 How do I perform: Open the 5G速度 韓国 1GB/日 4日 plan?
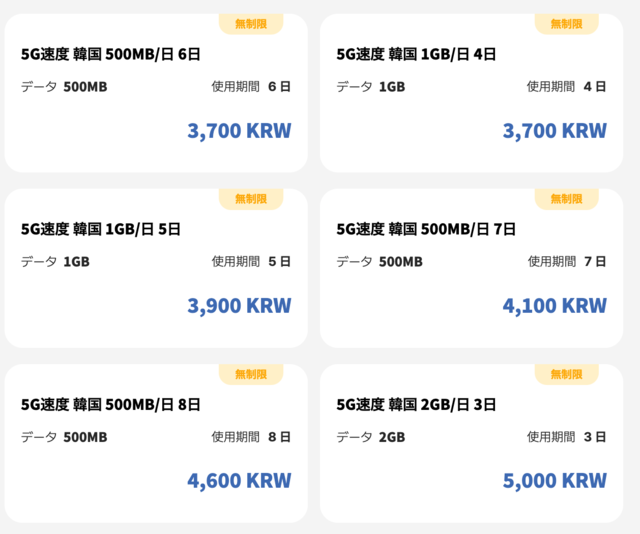(416, 55)
